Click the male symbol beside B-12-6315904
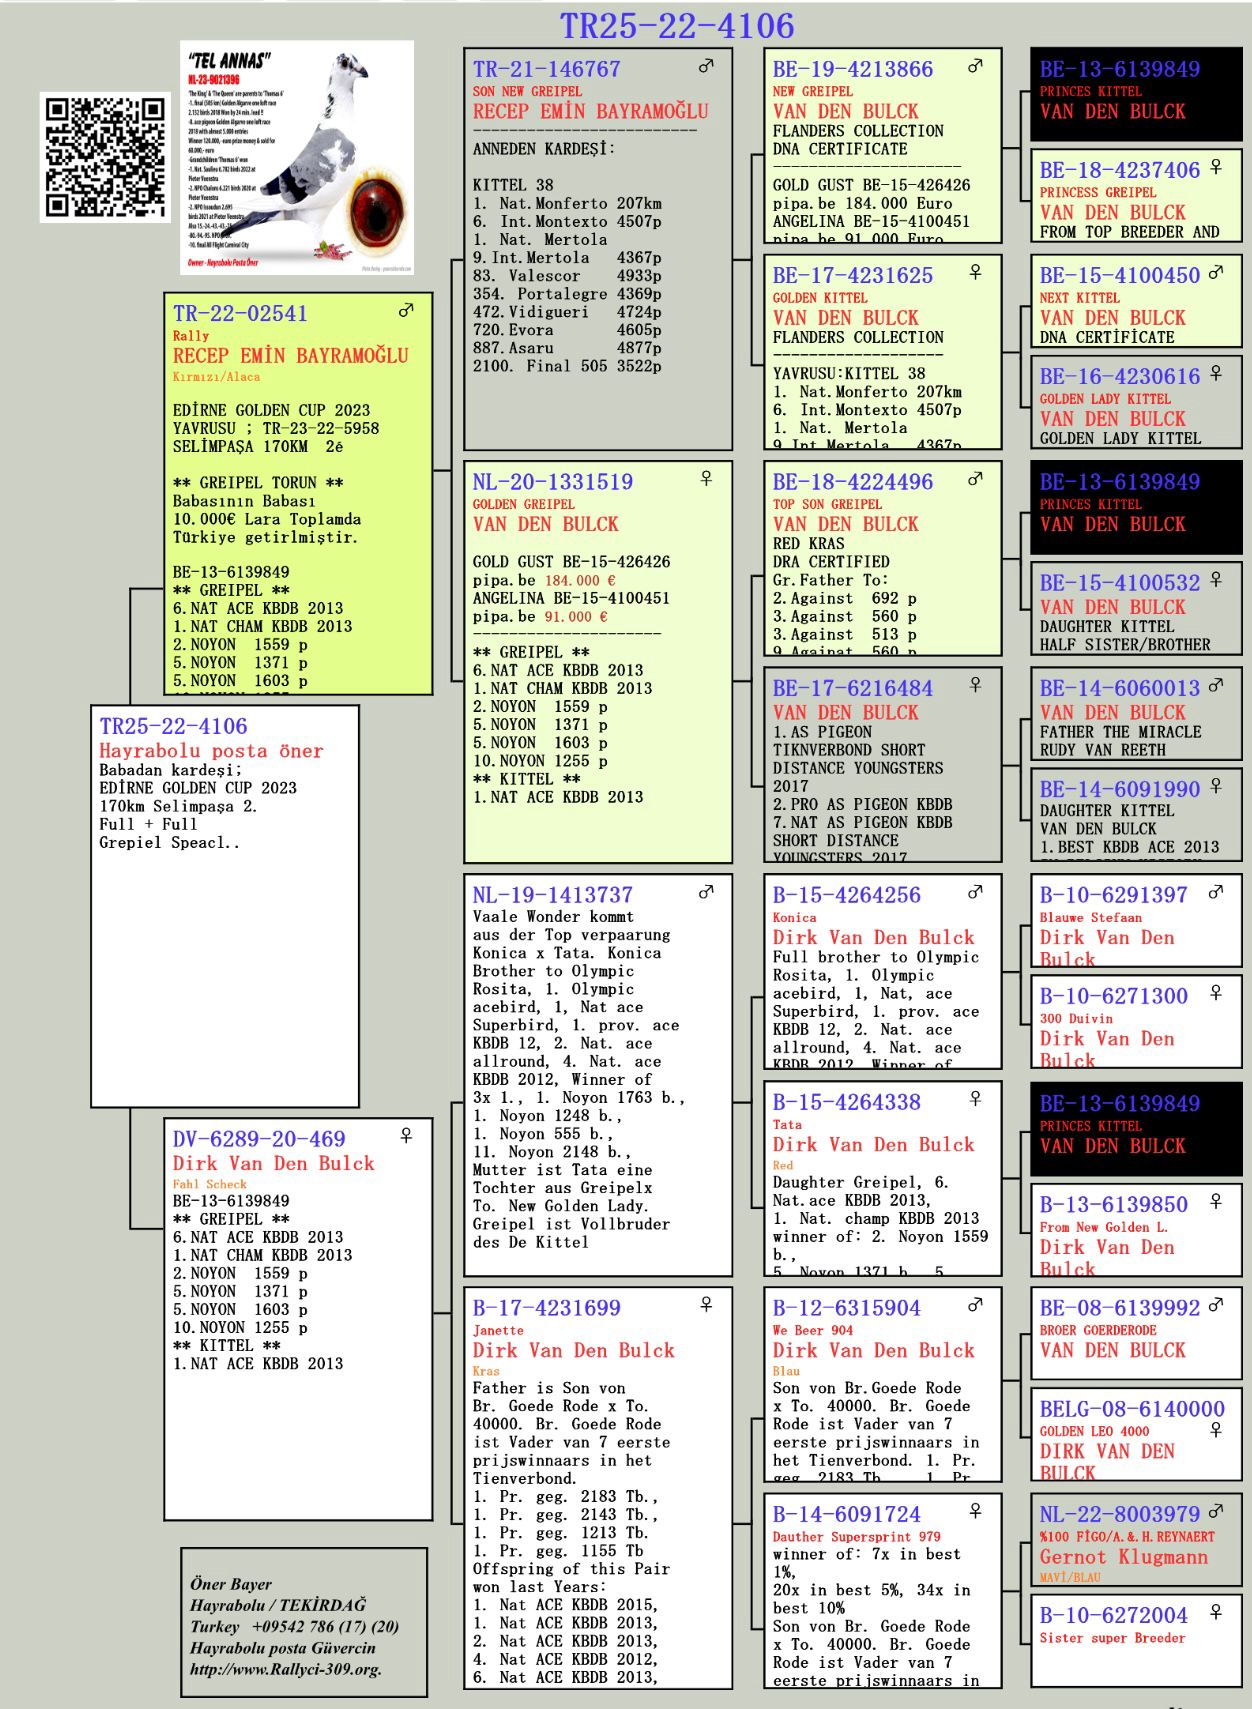The width and height of the screenshot is (1252, 1709). point(975,1304)
